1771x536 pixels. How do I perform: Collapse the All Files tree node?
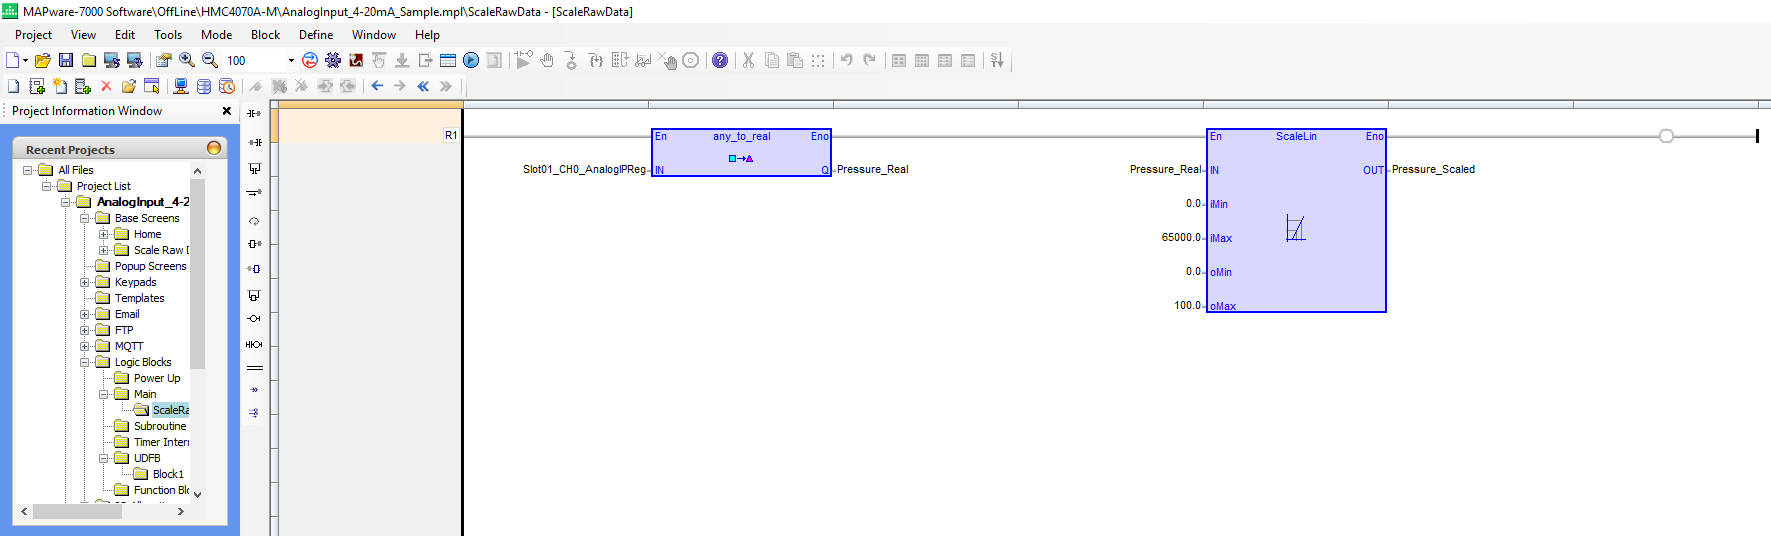pyautogui.click(x=28, y=170)
